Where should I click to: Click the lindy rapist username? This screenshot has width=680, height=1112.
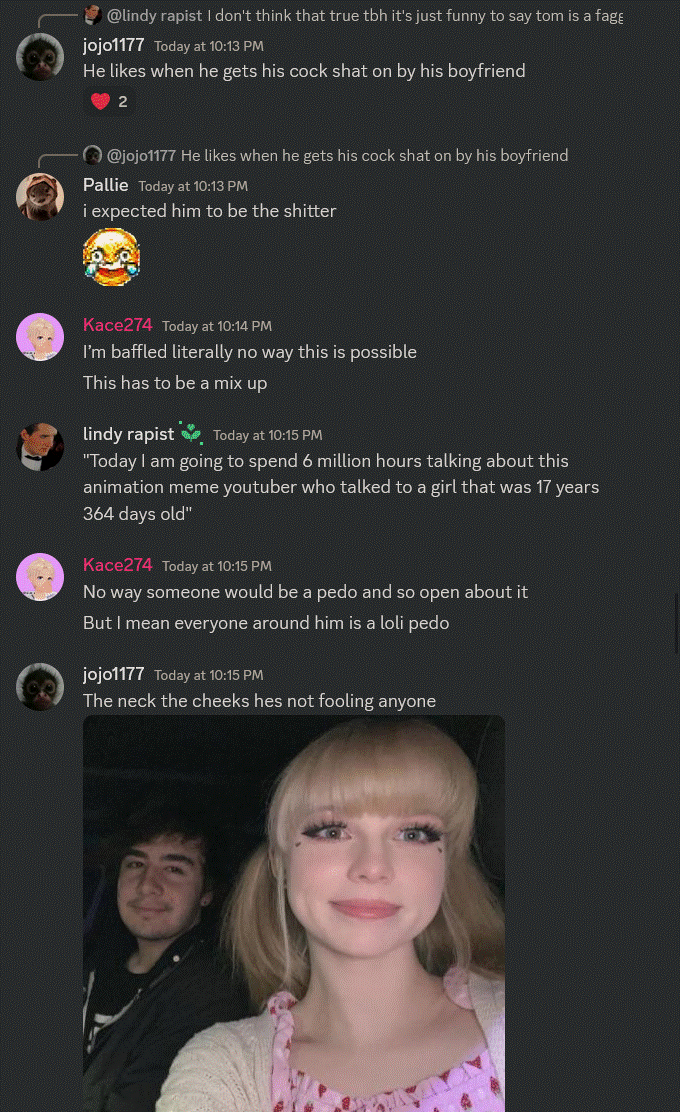coord(128,434)
